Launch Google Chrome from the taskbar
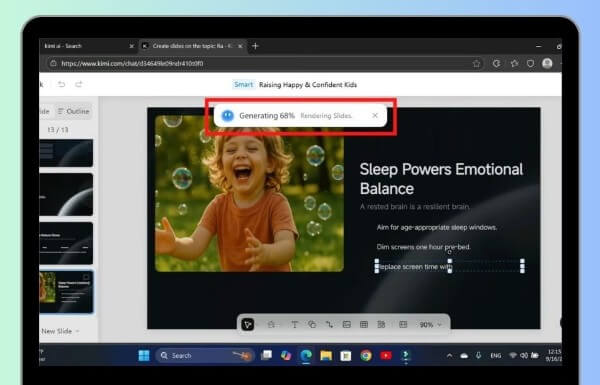600x385 pixels. [366, 356]
